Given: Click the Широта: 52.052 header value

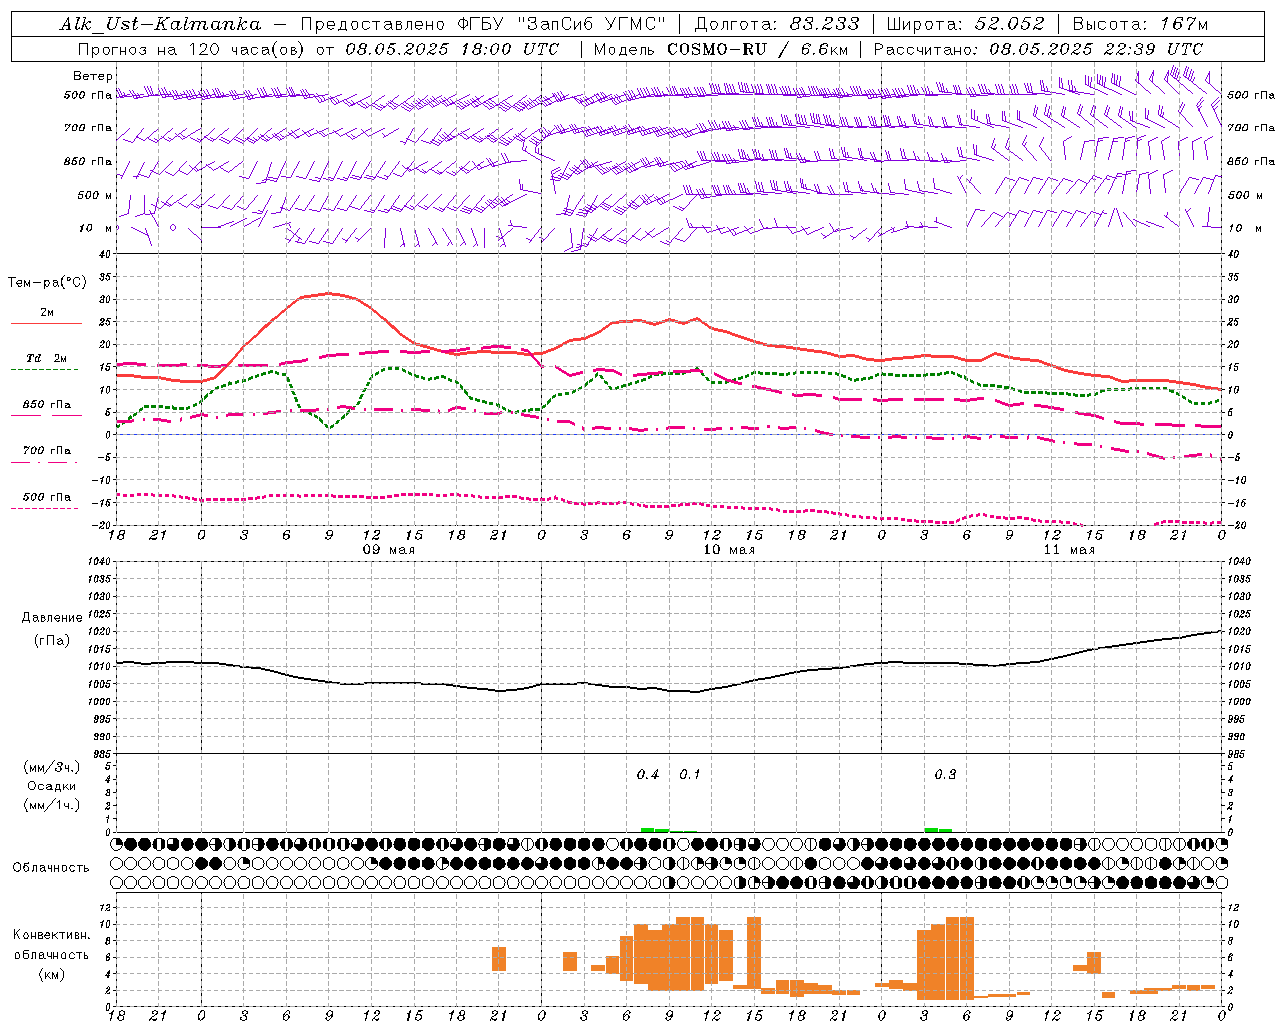Looking at the screenshot, I should tap(966, 24).
